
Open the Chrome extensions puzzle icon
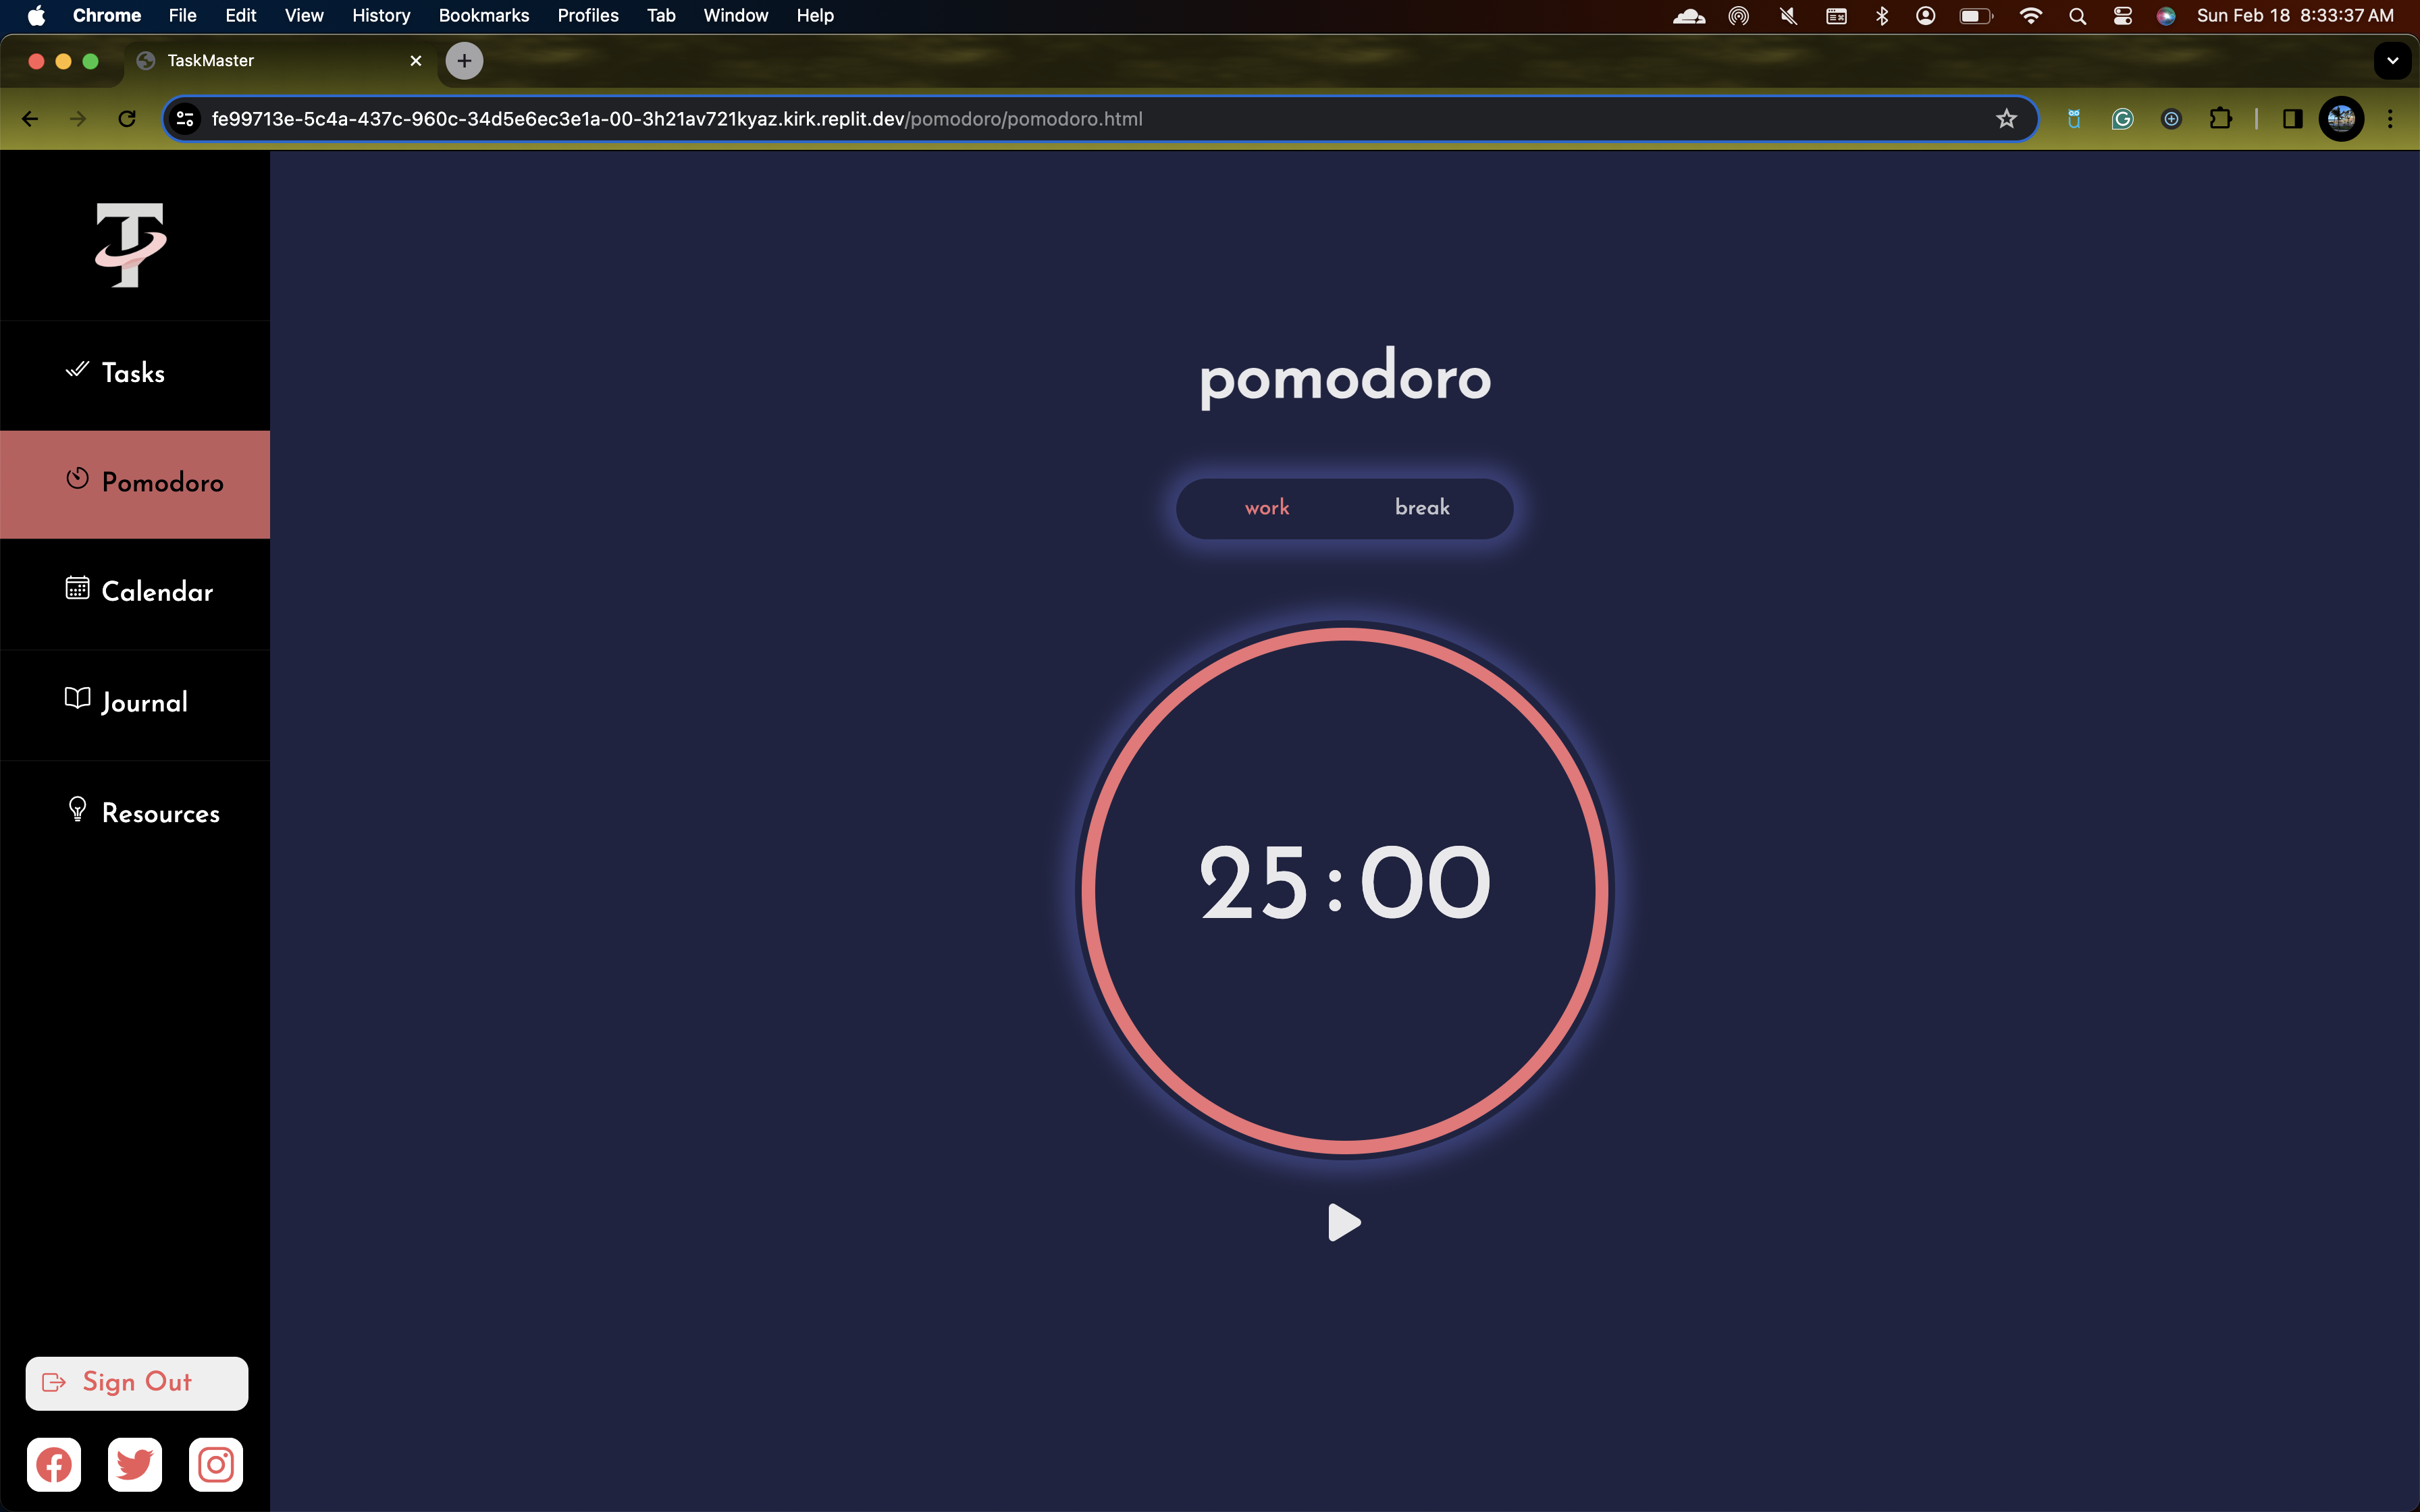(2220, 119)
